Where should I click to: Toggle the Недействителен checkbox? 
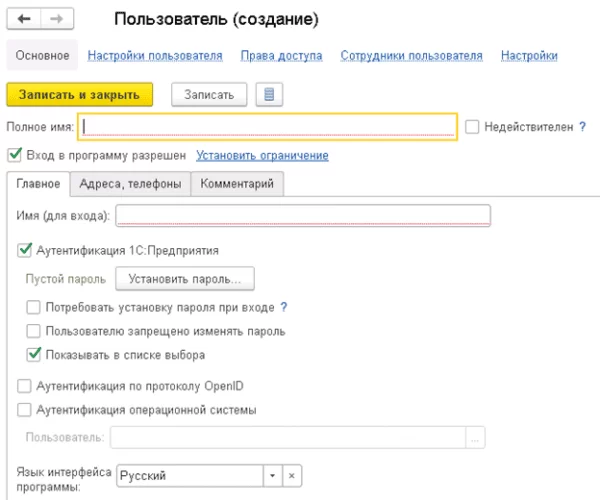(x=472, y=127)
